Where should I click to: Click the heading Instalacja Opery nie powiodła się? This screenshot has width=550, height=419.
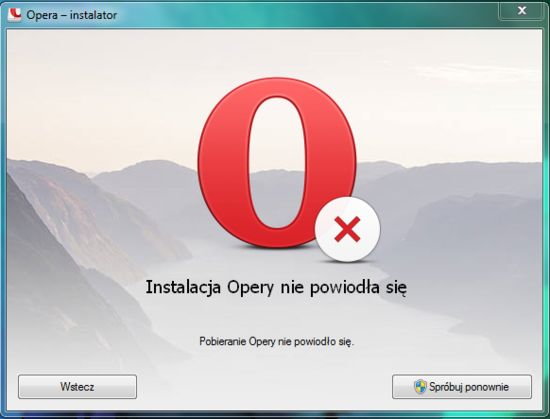coord(276,288)
